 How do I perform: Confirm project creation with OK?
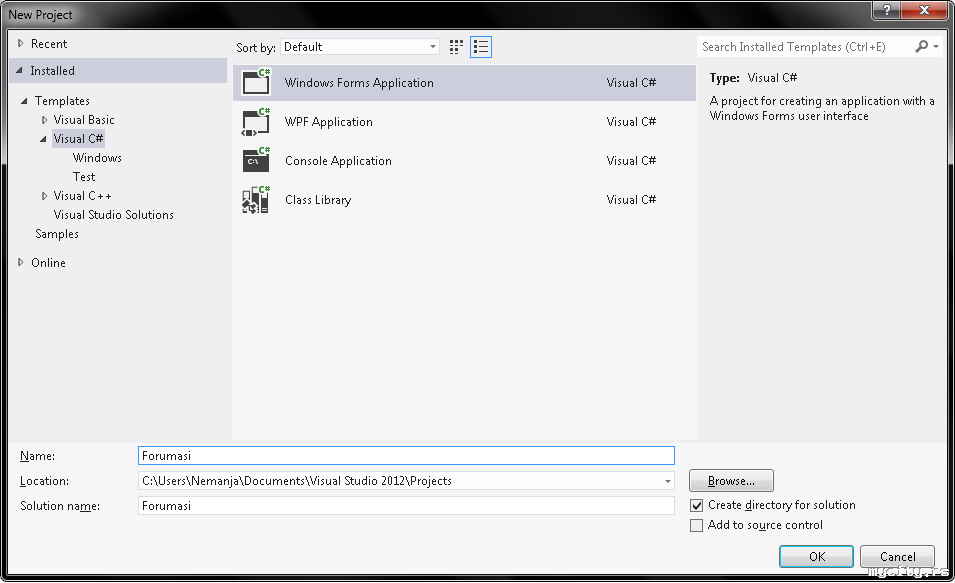[816, 557]
